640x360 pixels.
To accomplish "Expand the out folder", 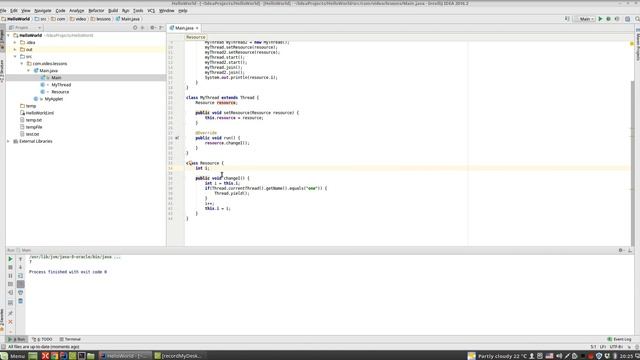I will tap(15, 49).
